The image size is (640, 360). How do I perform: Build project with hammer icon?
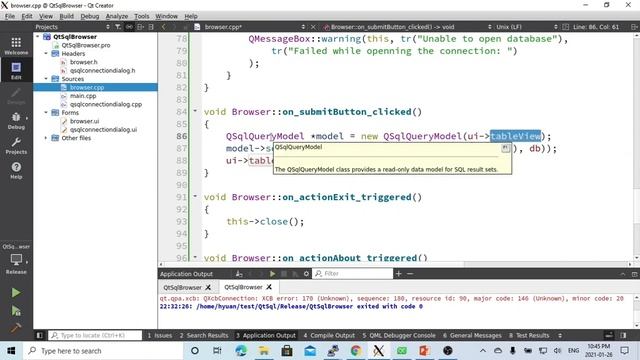16,328
